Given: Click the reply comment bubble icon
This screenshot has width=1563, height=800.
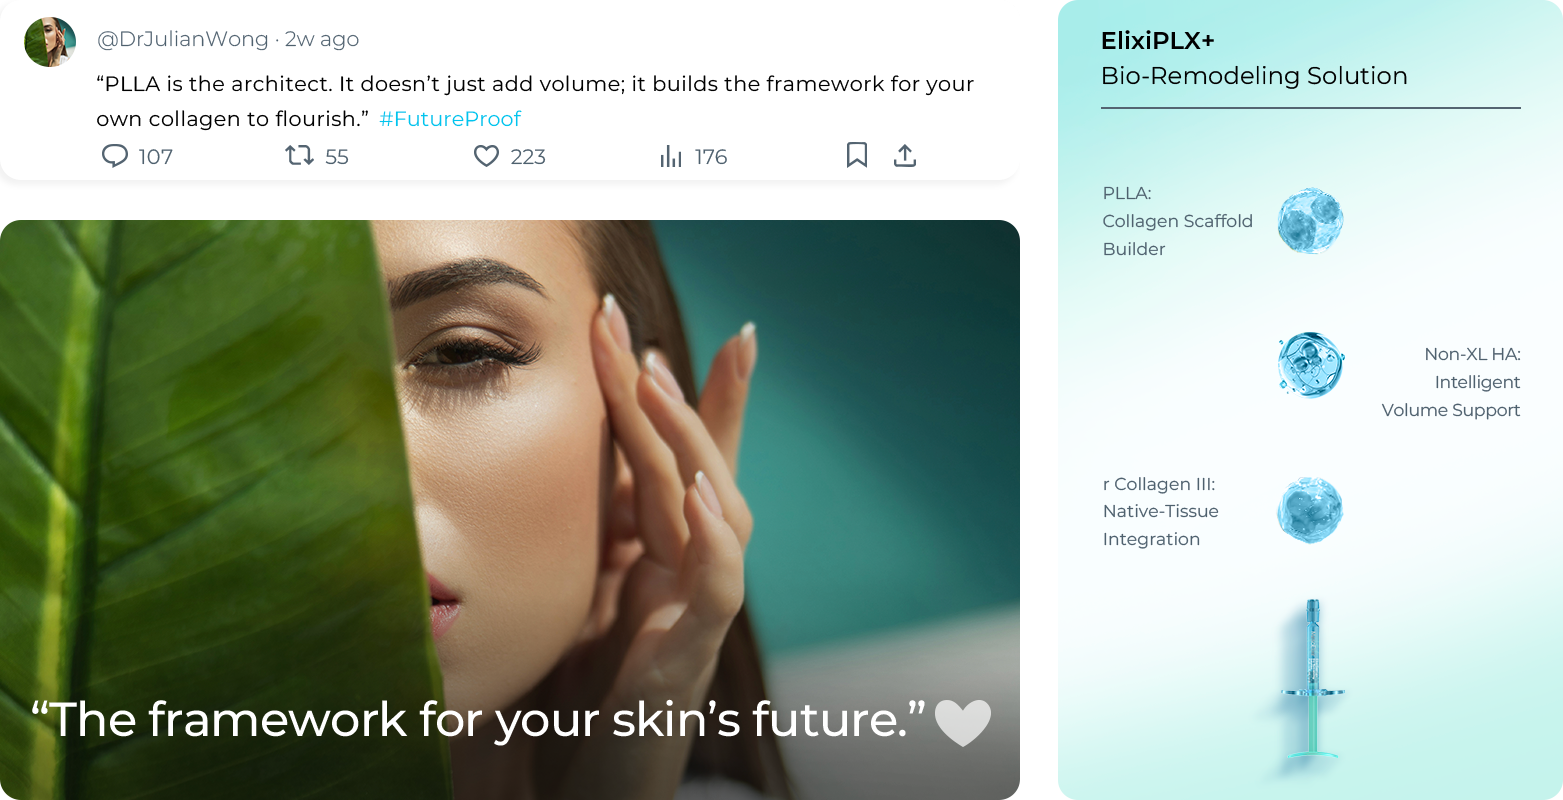Looking at the screenshot, I should tap(115, 156).
